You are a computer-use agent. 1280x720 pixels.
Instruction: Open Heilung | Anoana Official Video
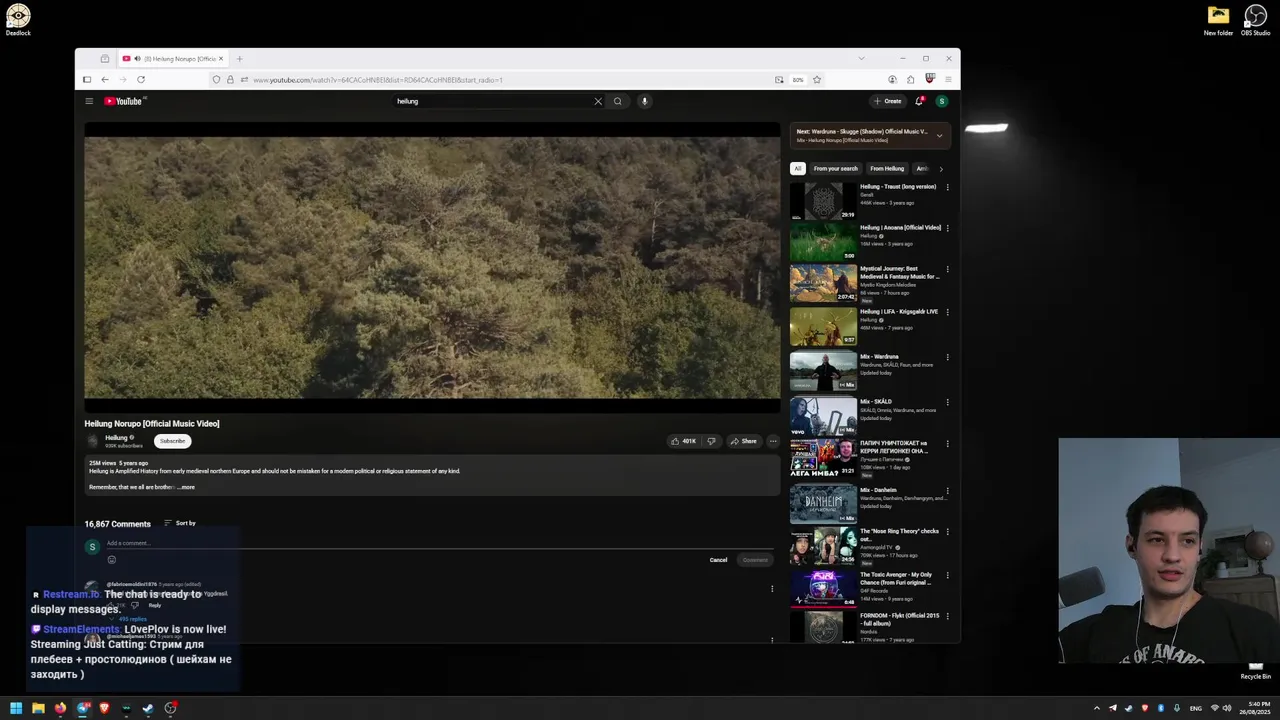[x=900, y=227]
